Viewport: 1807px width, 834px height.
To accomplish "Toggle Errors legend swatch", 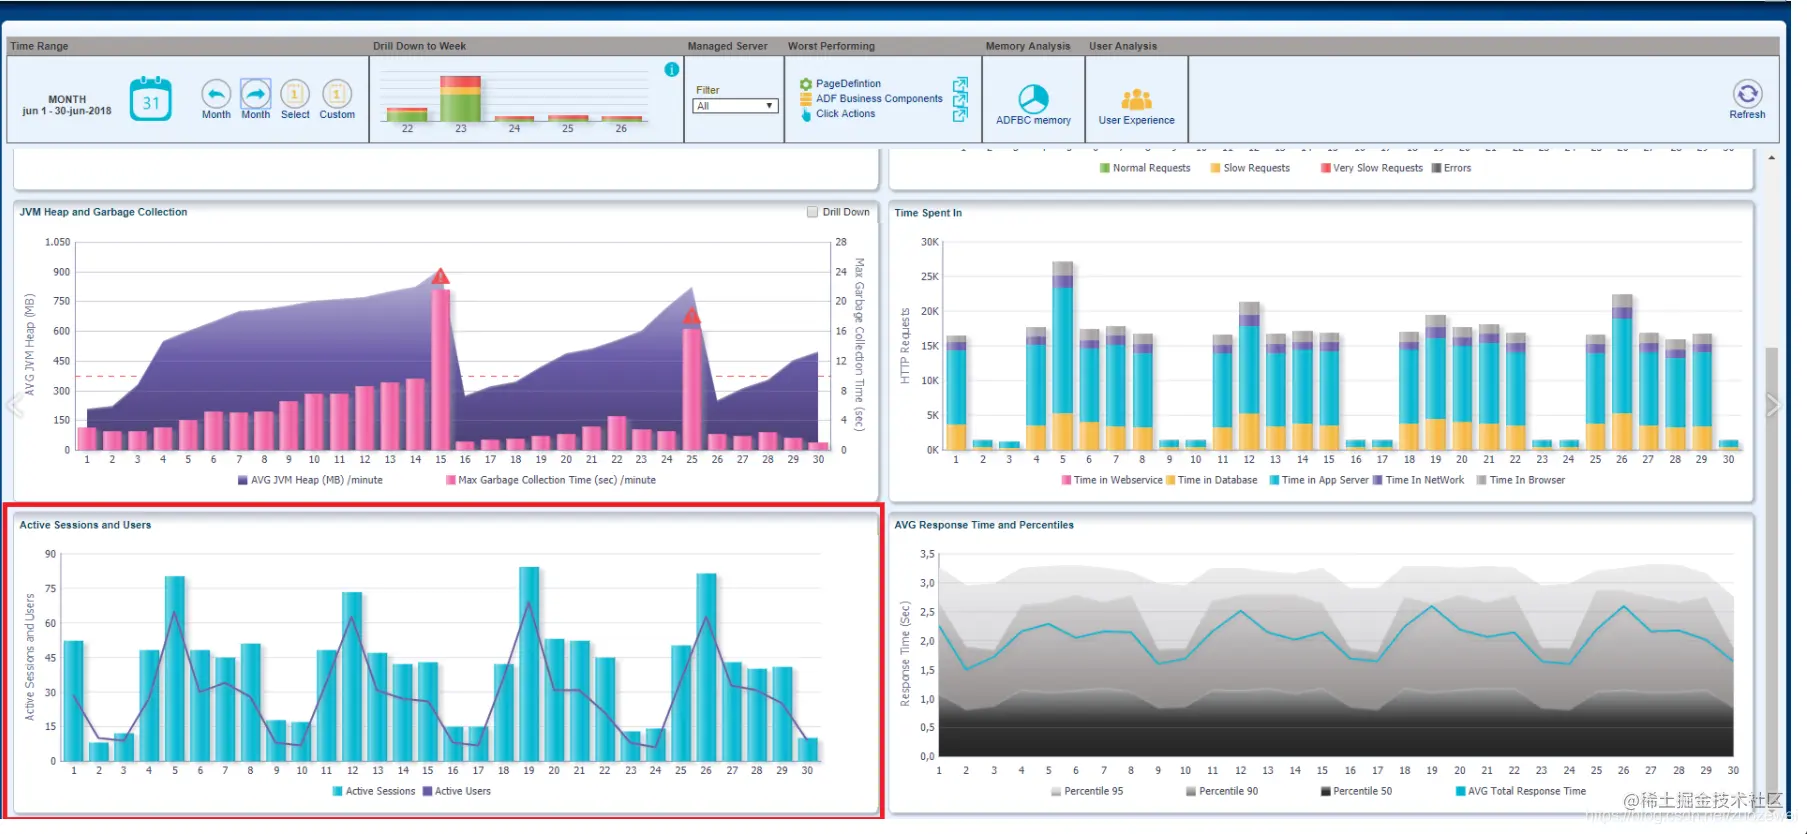I will coord(1437,168).
